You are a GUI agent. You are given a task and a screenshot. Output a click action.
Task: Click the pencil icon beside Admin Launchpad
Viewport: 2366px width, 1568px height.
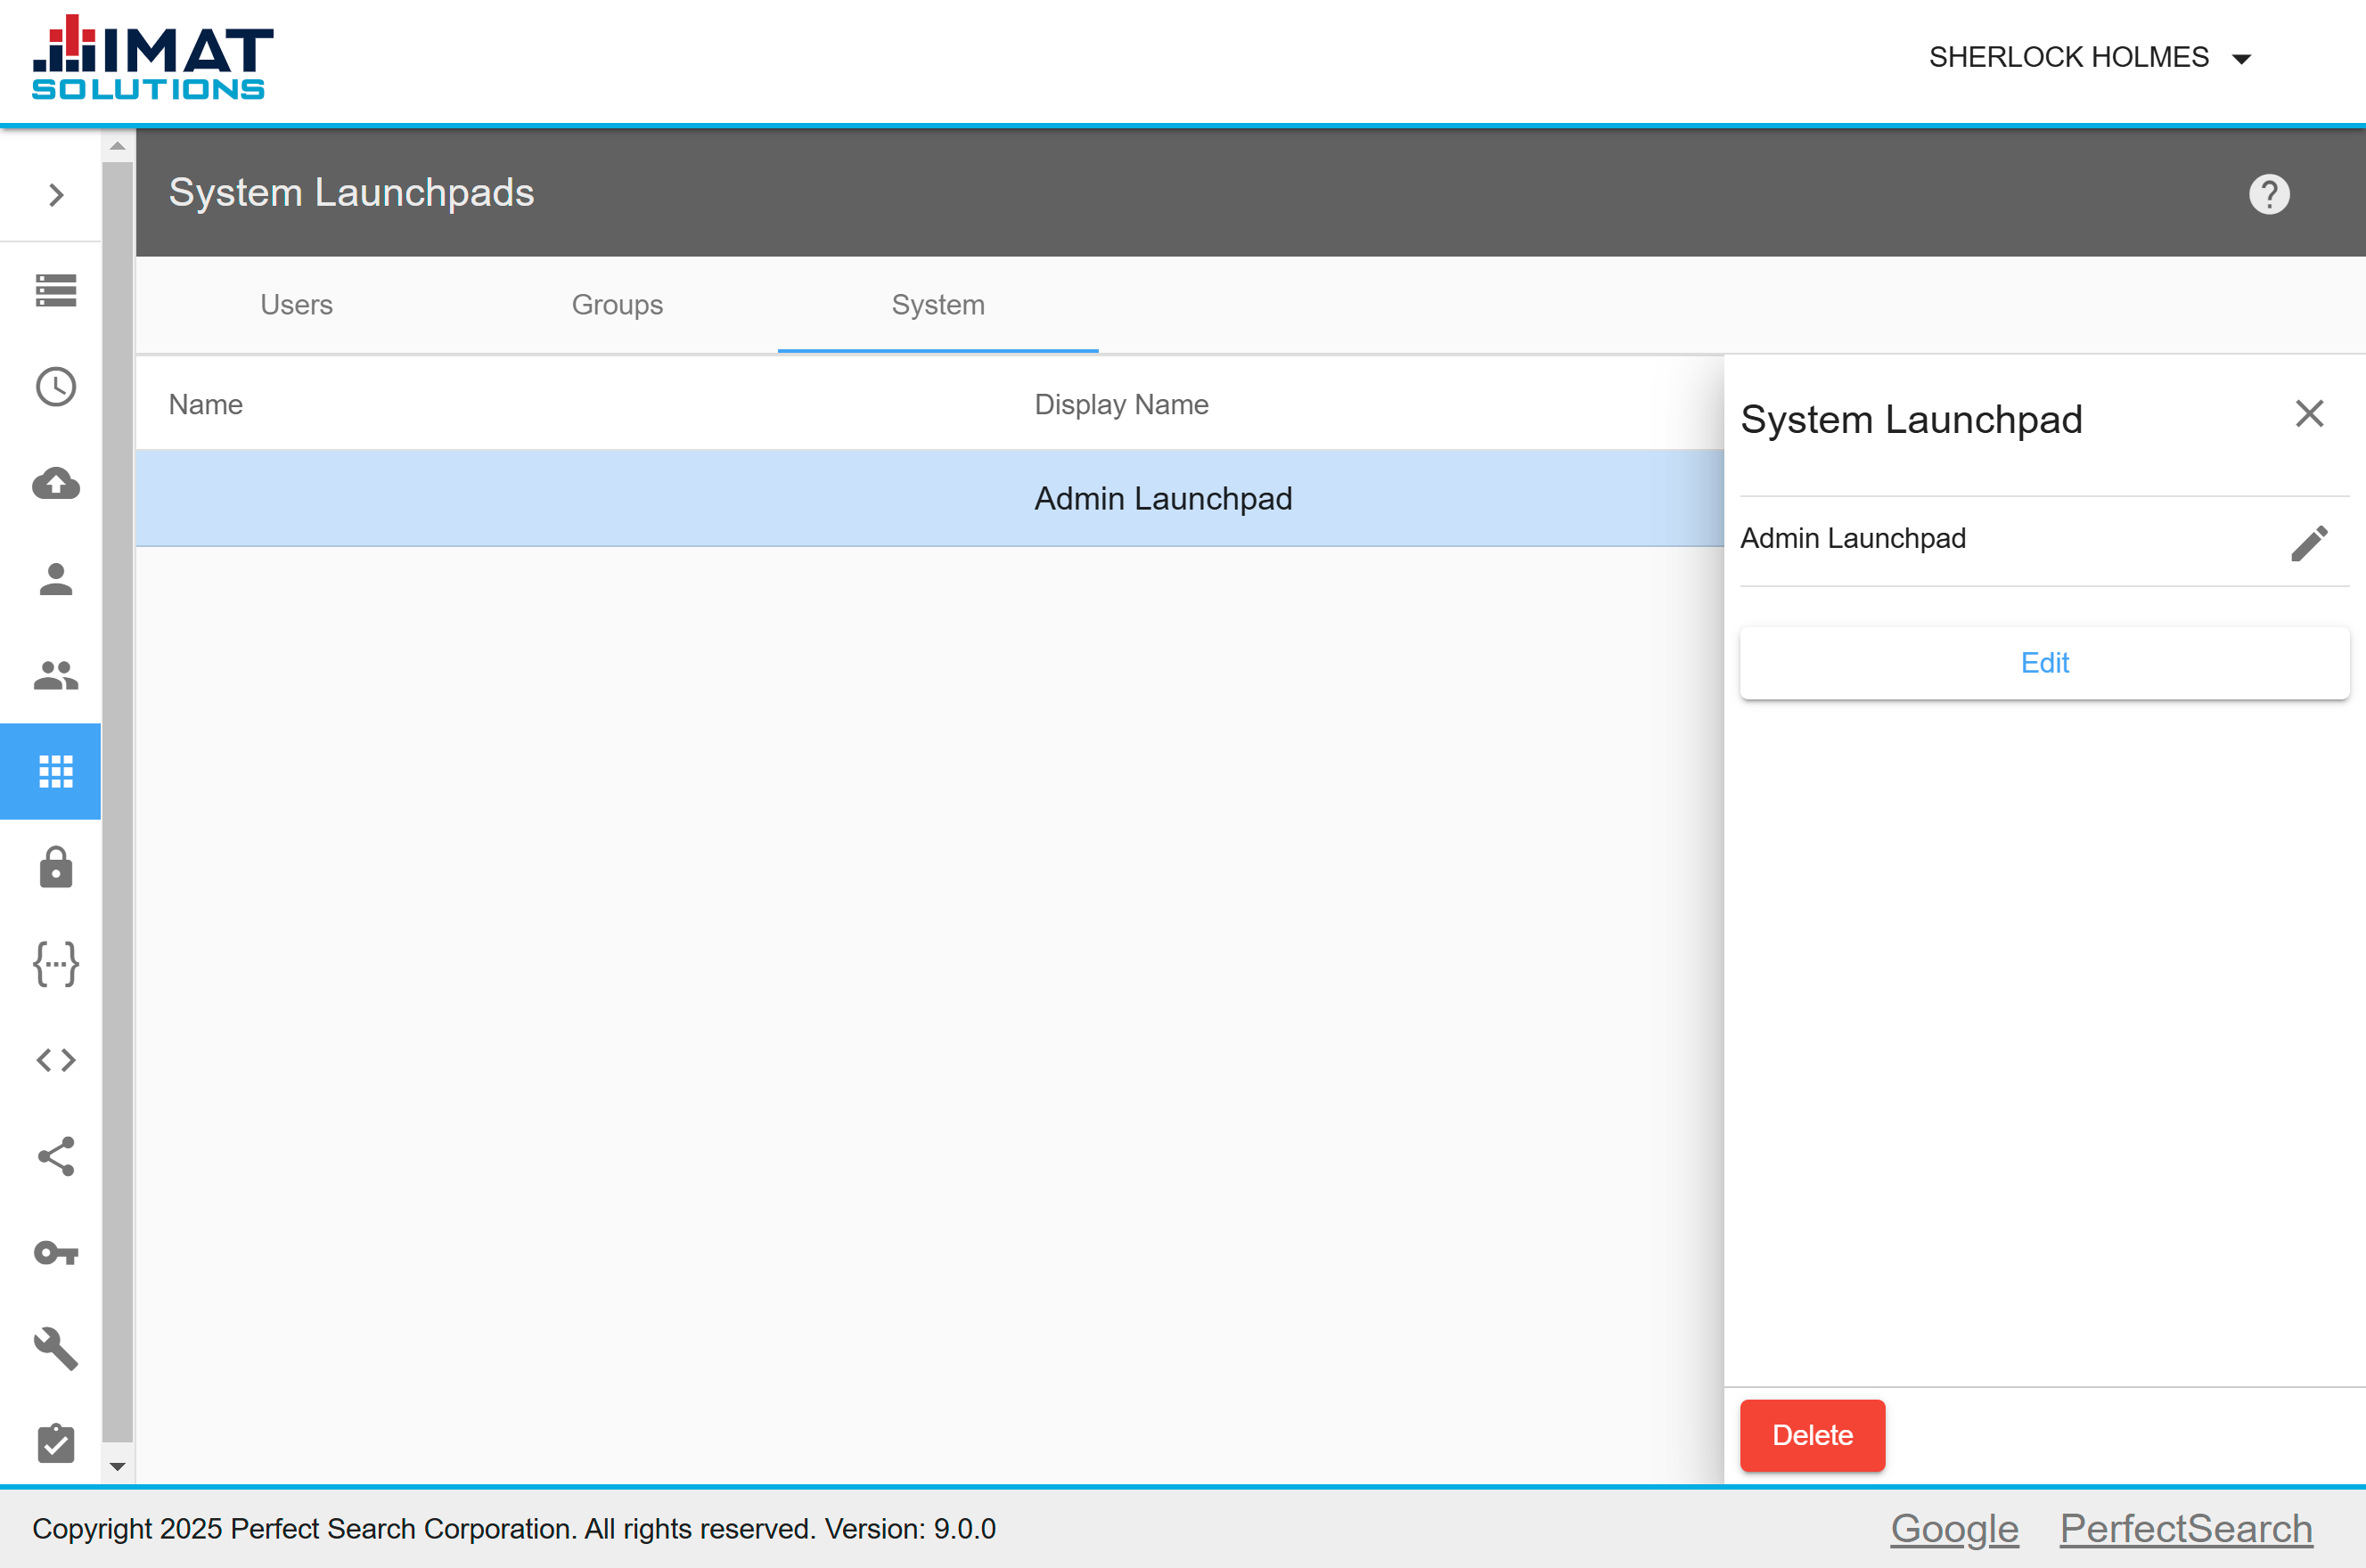click(x=2309, y=543)
